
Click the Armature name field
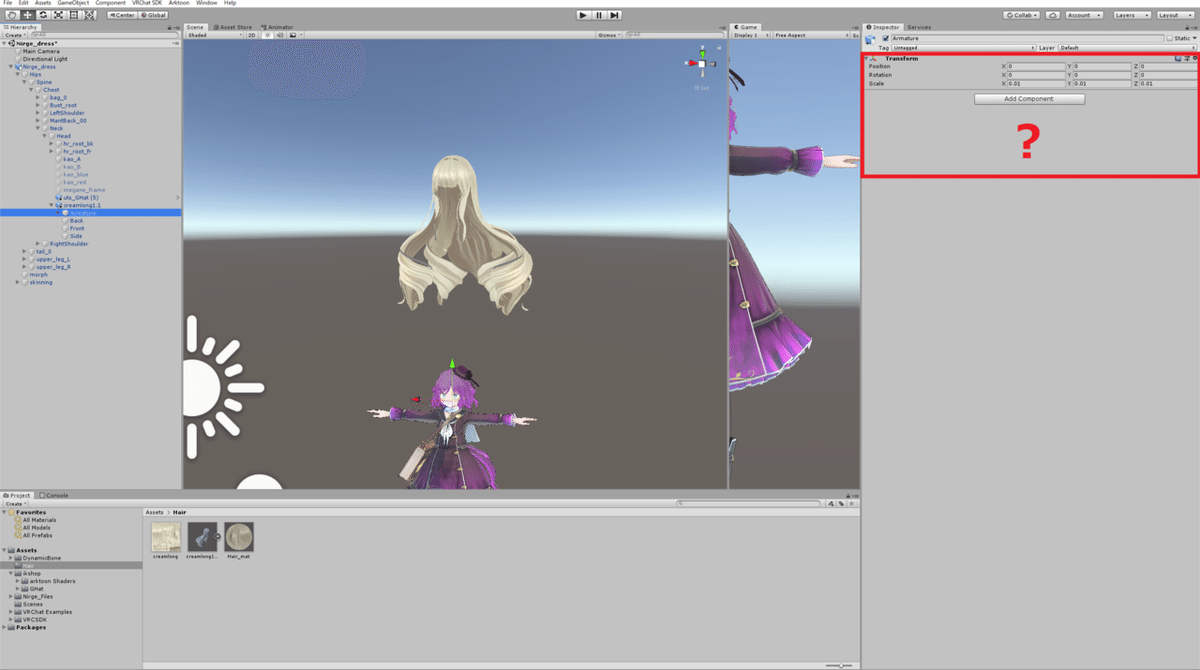[1027, 38]
